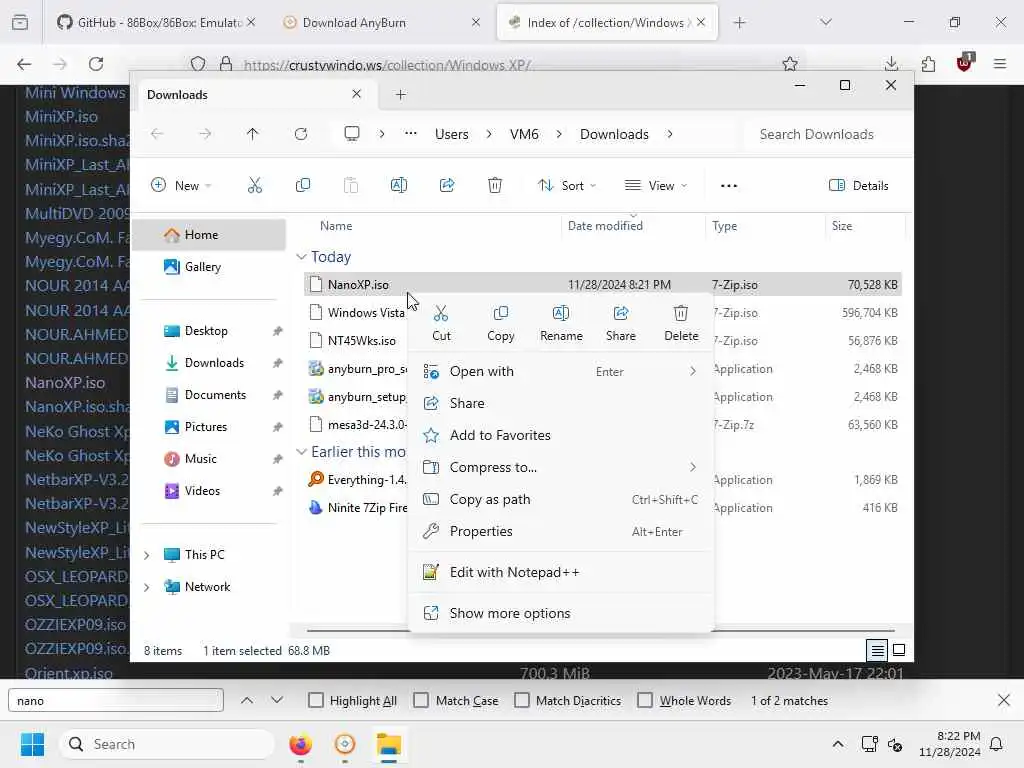Open the Windows Start menu
Image resolution: width=1024 pixels, height=768 pixels.
pos(33,744)
